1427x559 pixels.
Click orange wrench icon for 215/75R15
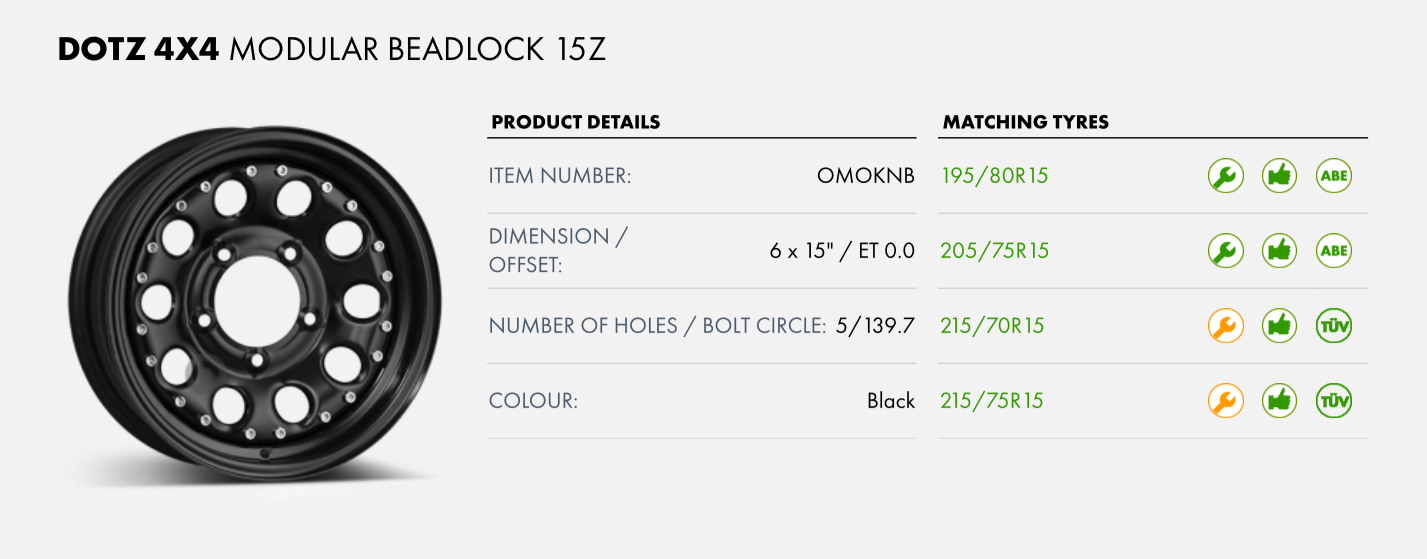tap(1226, 401)
